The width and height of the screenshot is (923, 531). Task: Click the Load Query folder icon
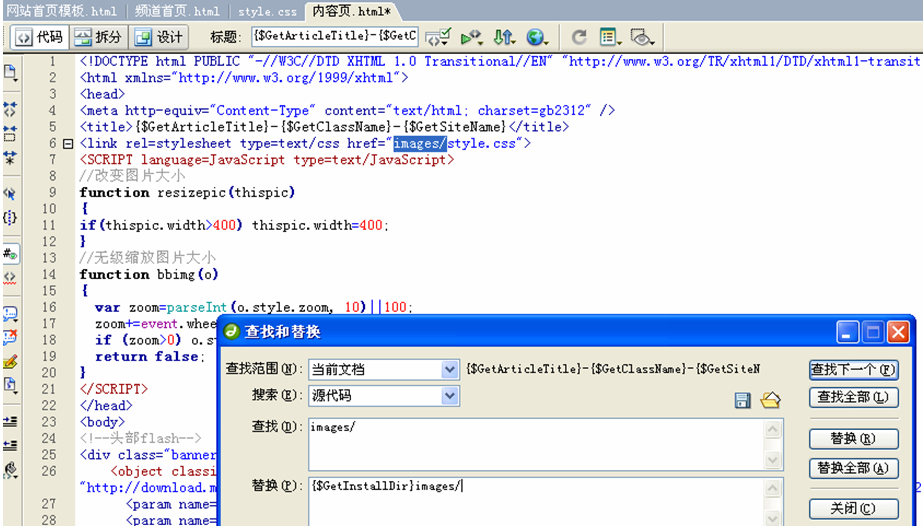coord(770,400)
